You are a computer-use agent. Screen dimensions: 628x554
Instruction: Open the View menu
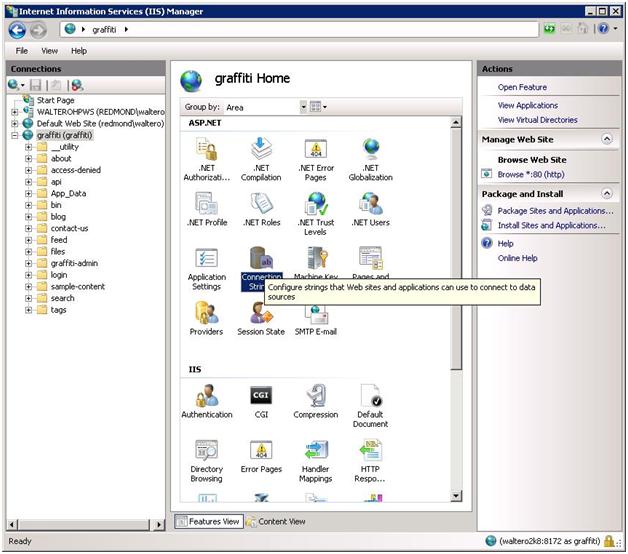[49, 51]
